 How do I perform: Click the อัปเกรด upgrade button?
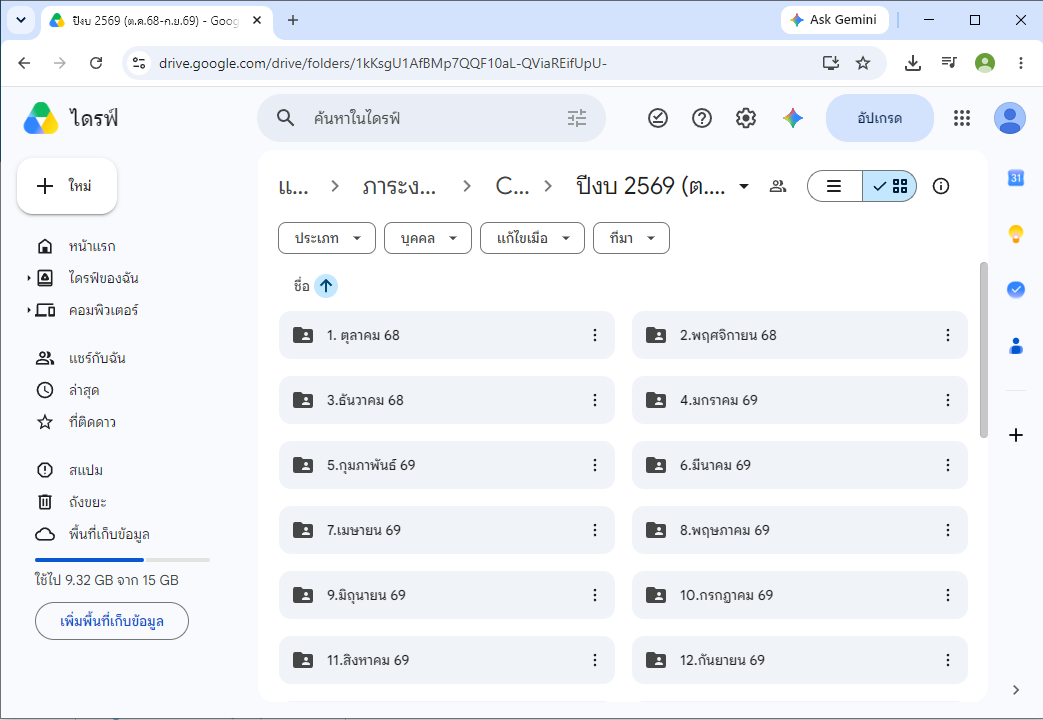click(x=879, y=118)
